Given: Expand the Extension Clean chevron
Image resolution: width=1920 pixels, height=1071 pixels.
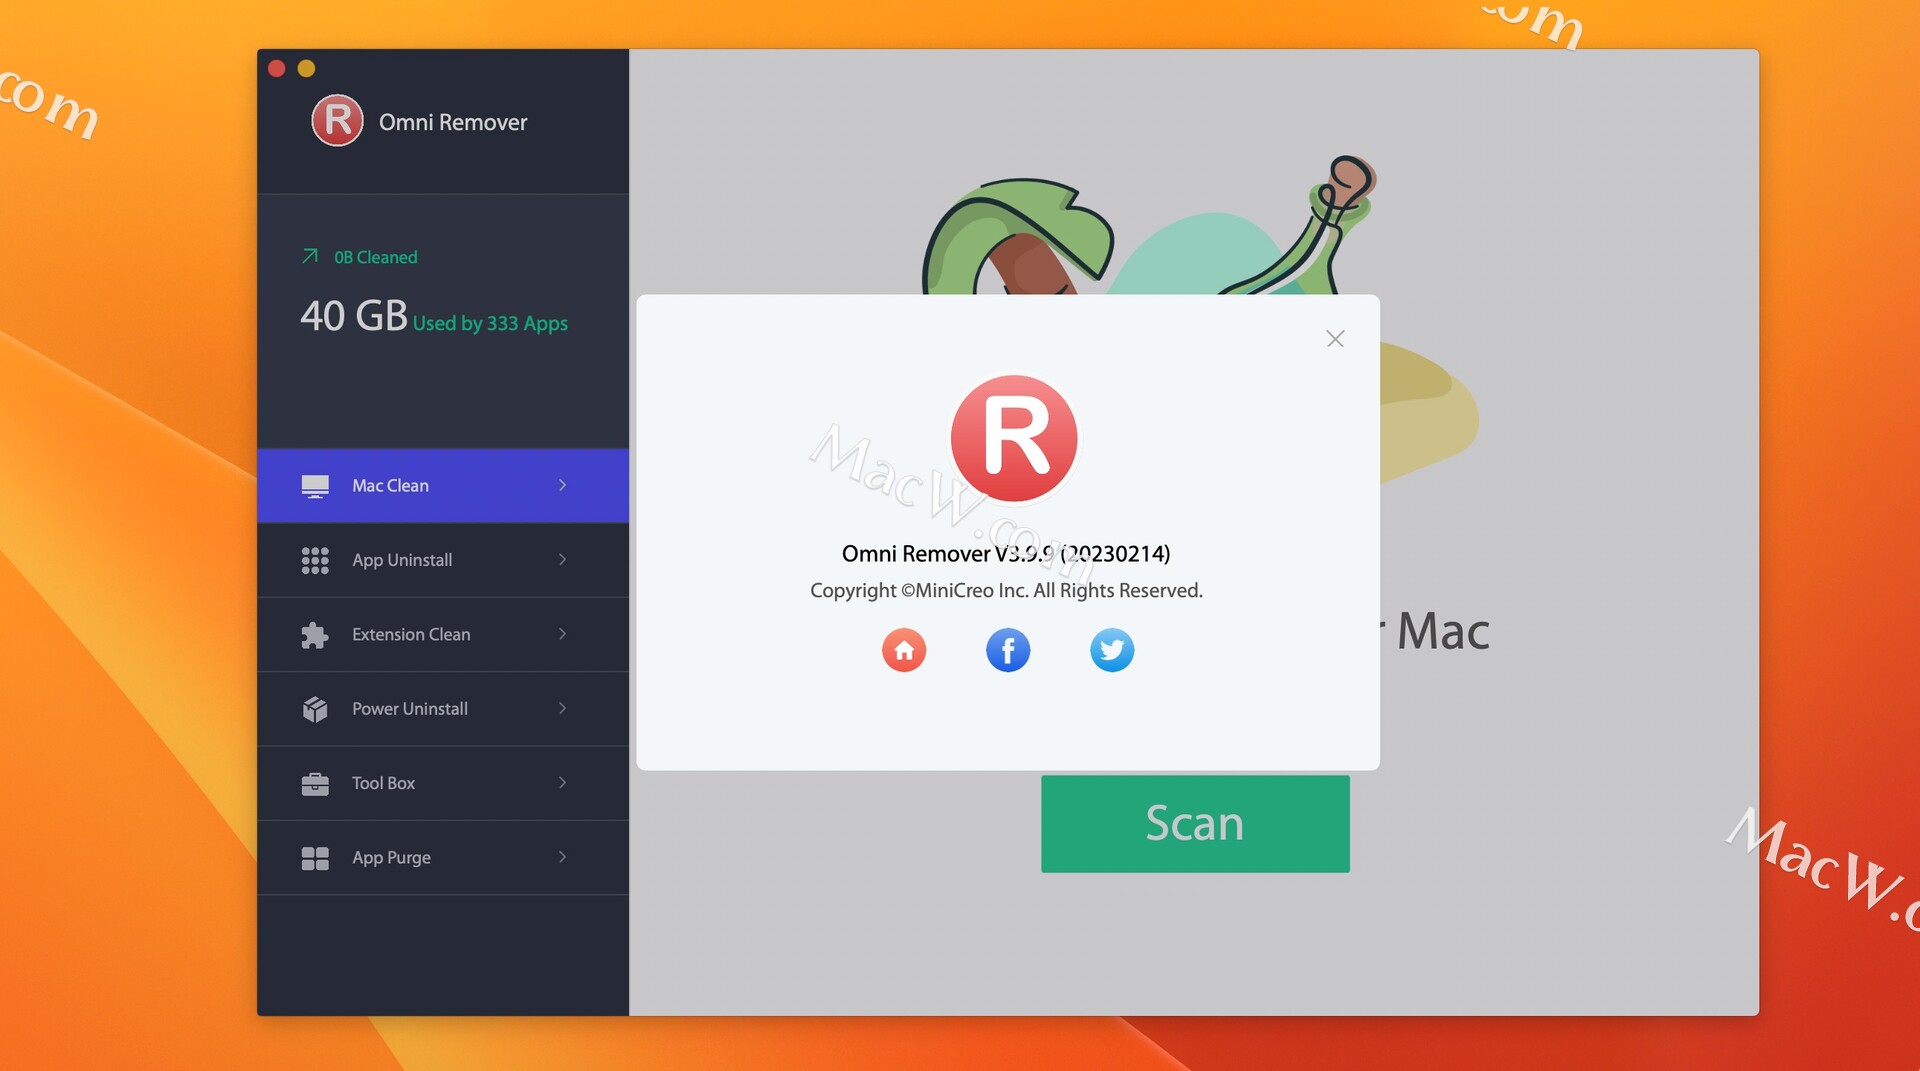Looking at the screenshot, I should point(563,634).
